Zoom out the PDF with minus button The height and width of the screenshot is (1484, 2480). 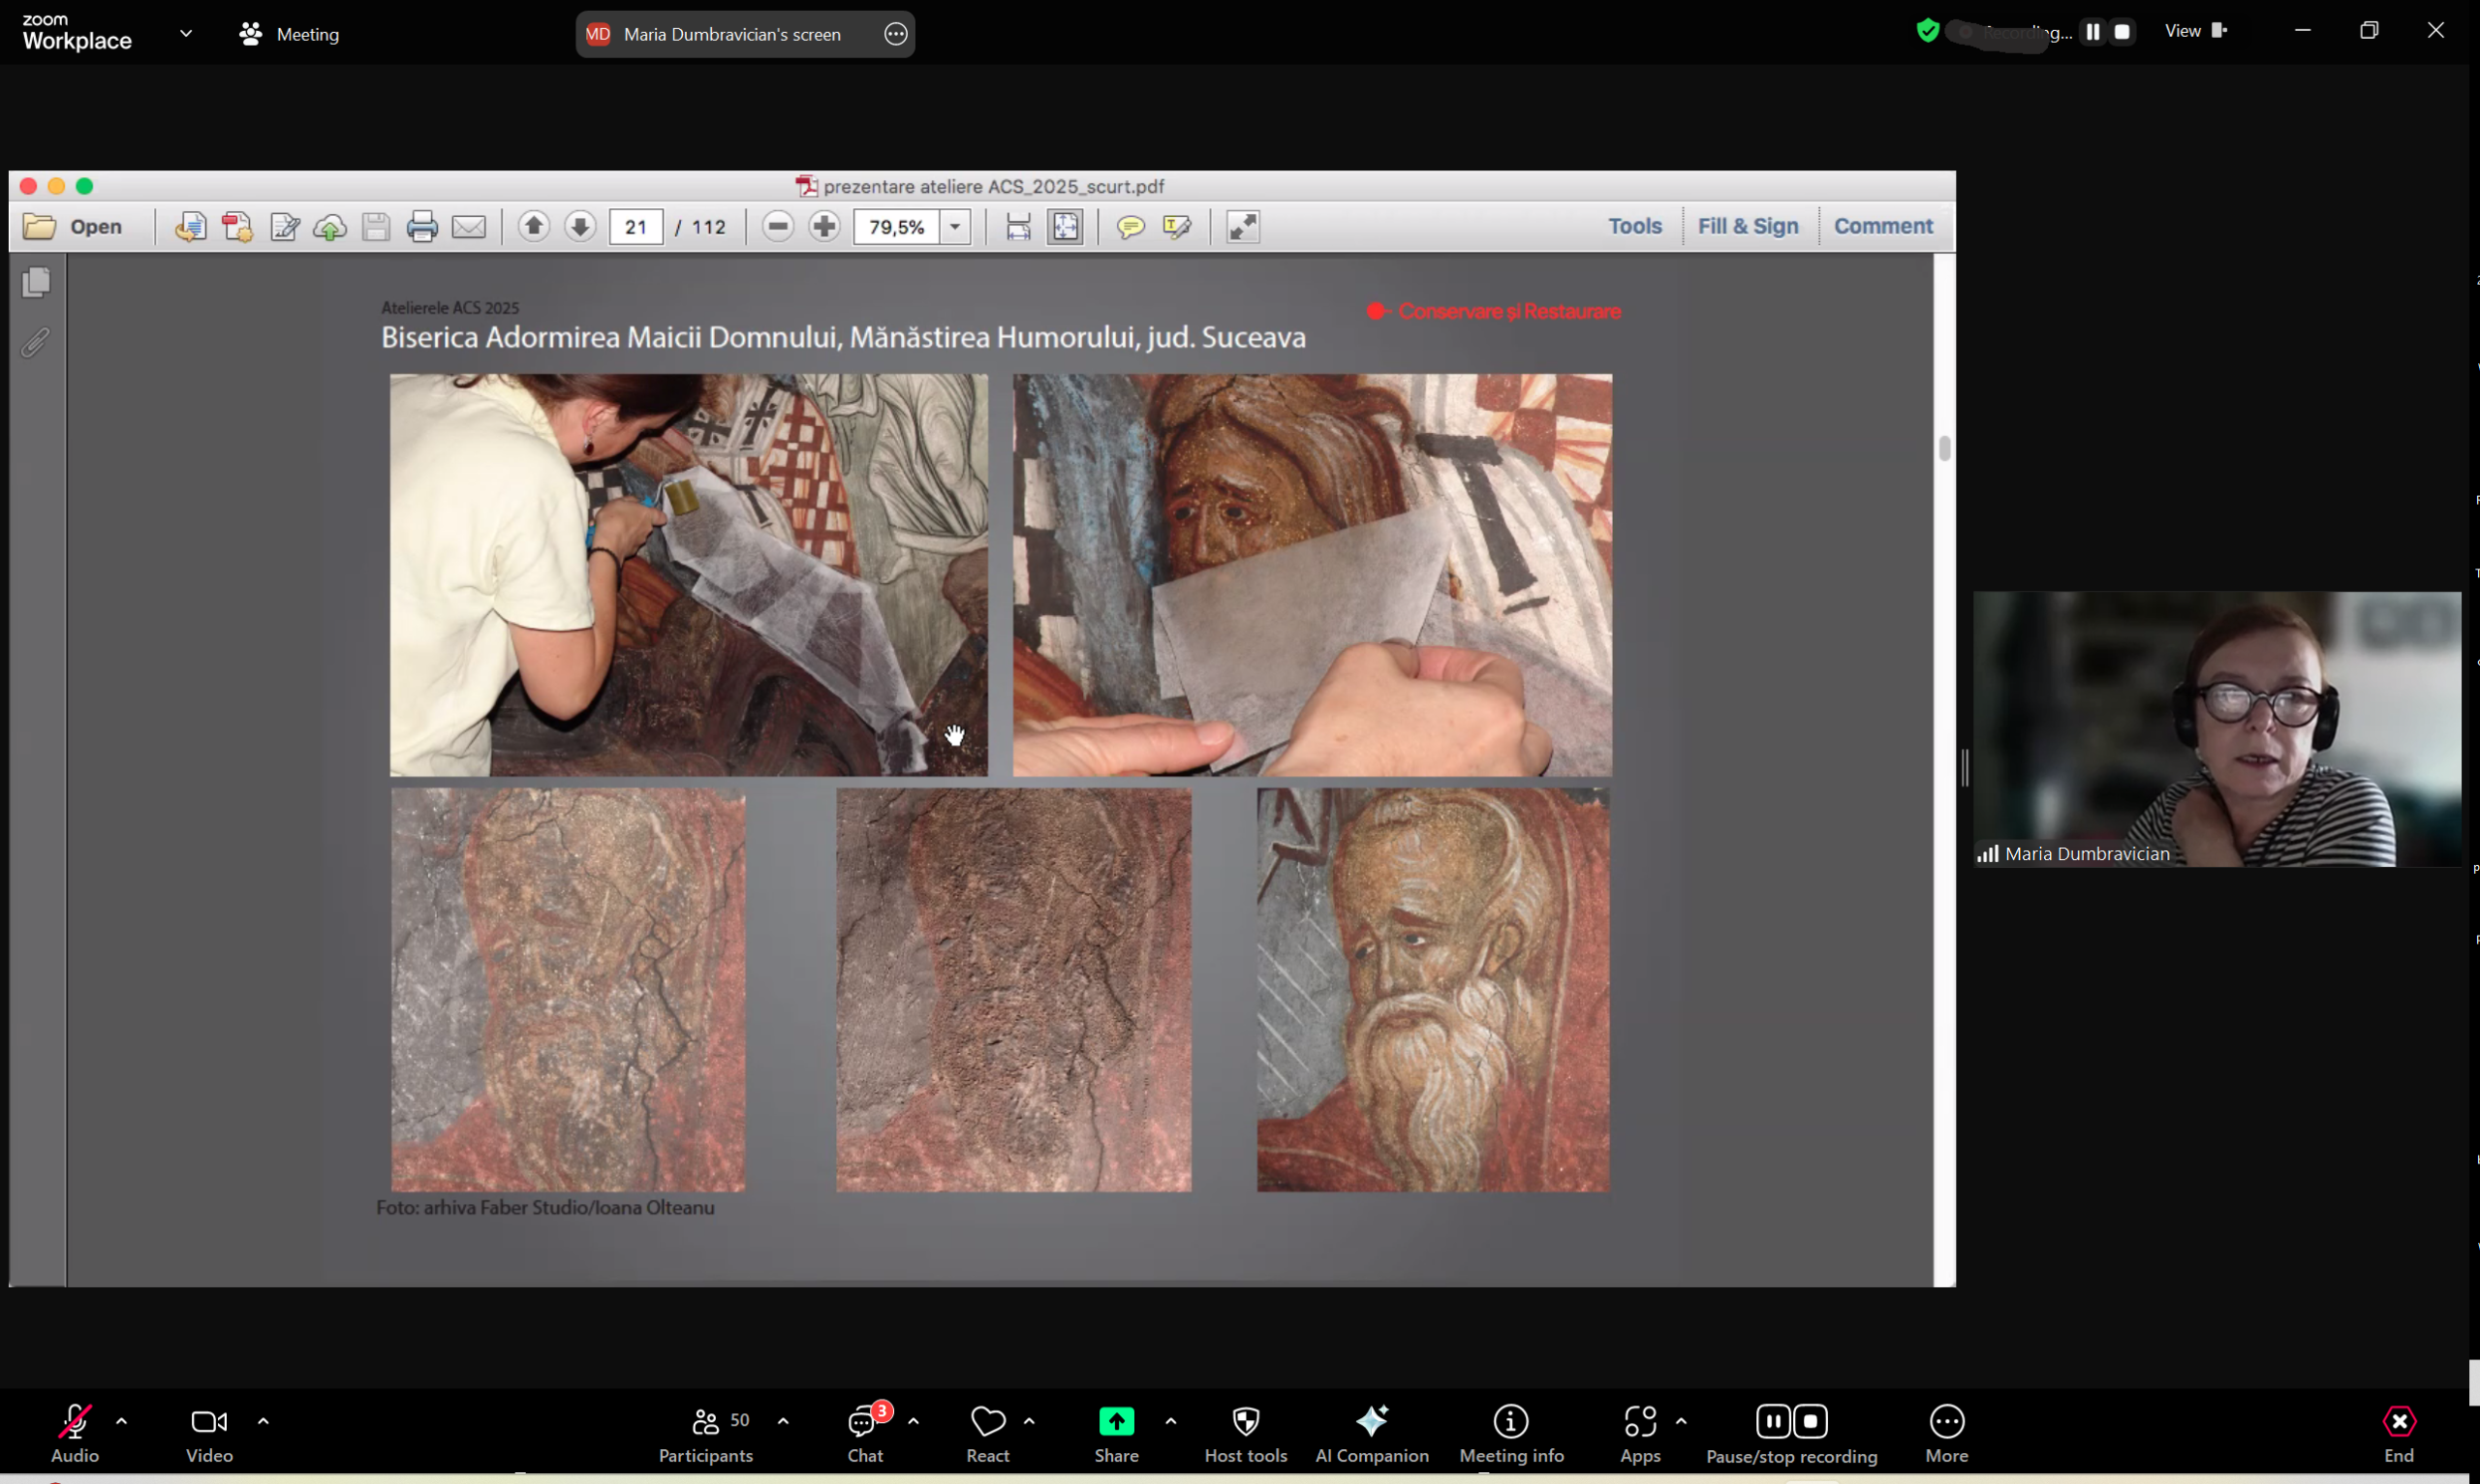tap(778, 227)
